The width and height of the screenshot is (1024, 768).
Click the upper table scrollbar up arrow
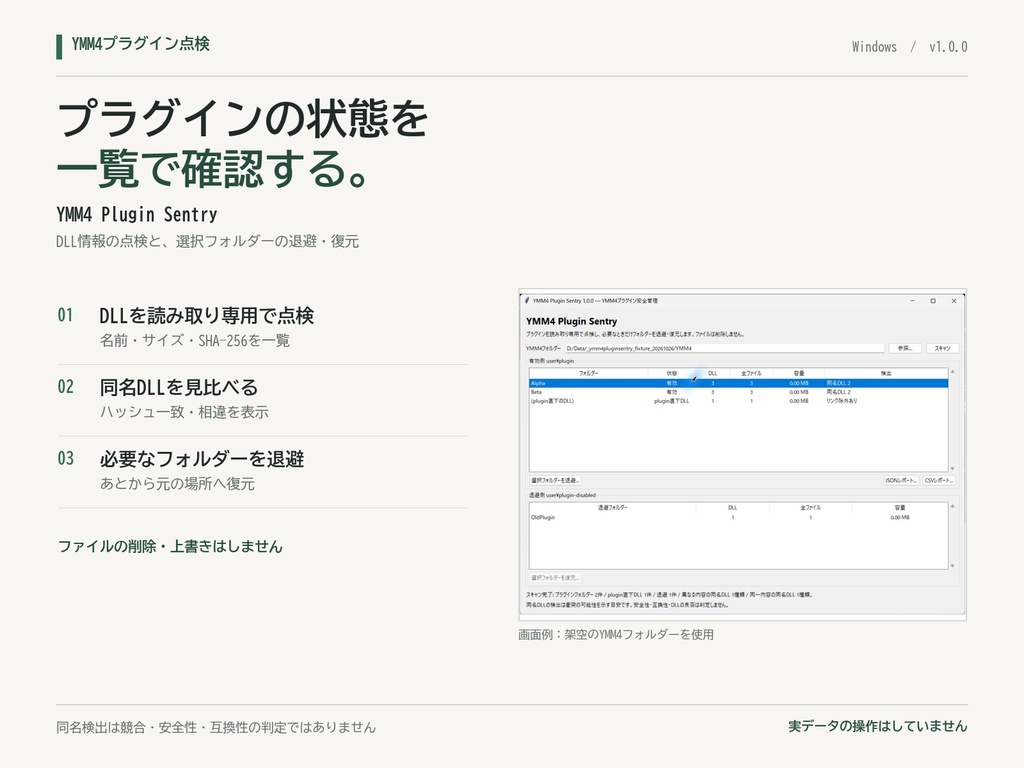tap(952, 372)
